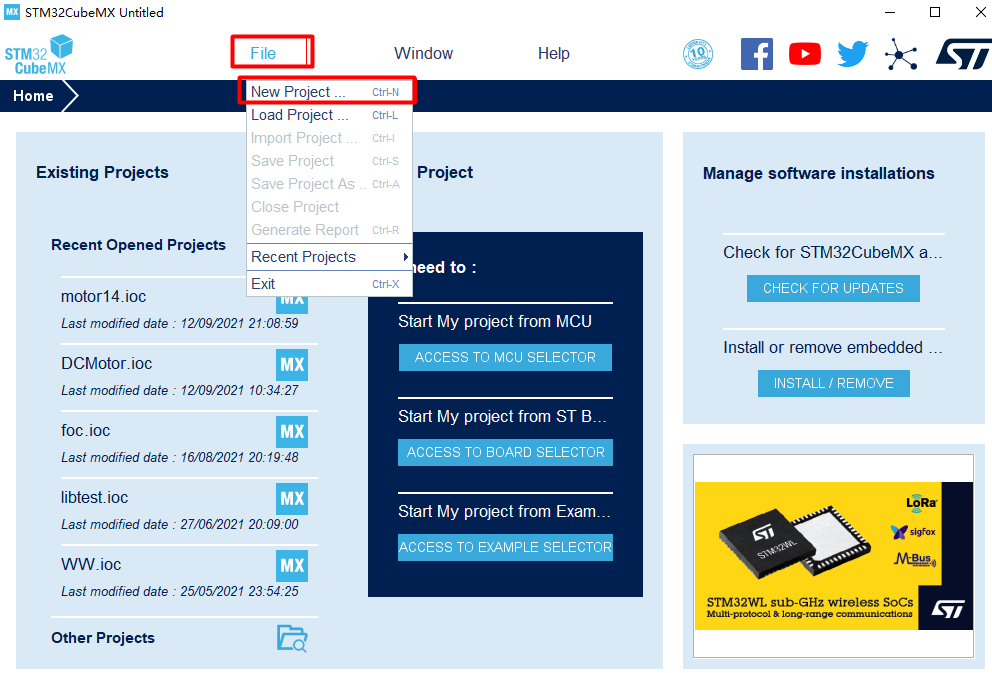Open the recent project WW.ioc
Image resolution: width=992 pixels, height=673 pixels.
(91, 565)
